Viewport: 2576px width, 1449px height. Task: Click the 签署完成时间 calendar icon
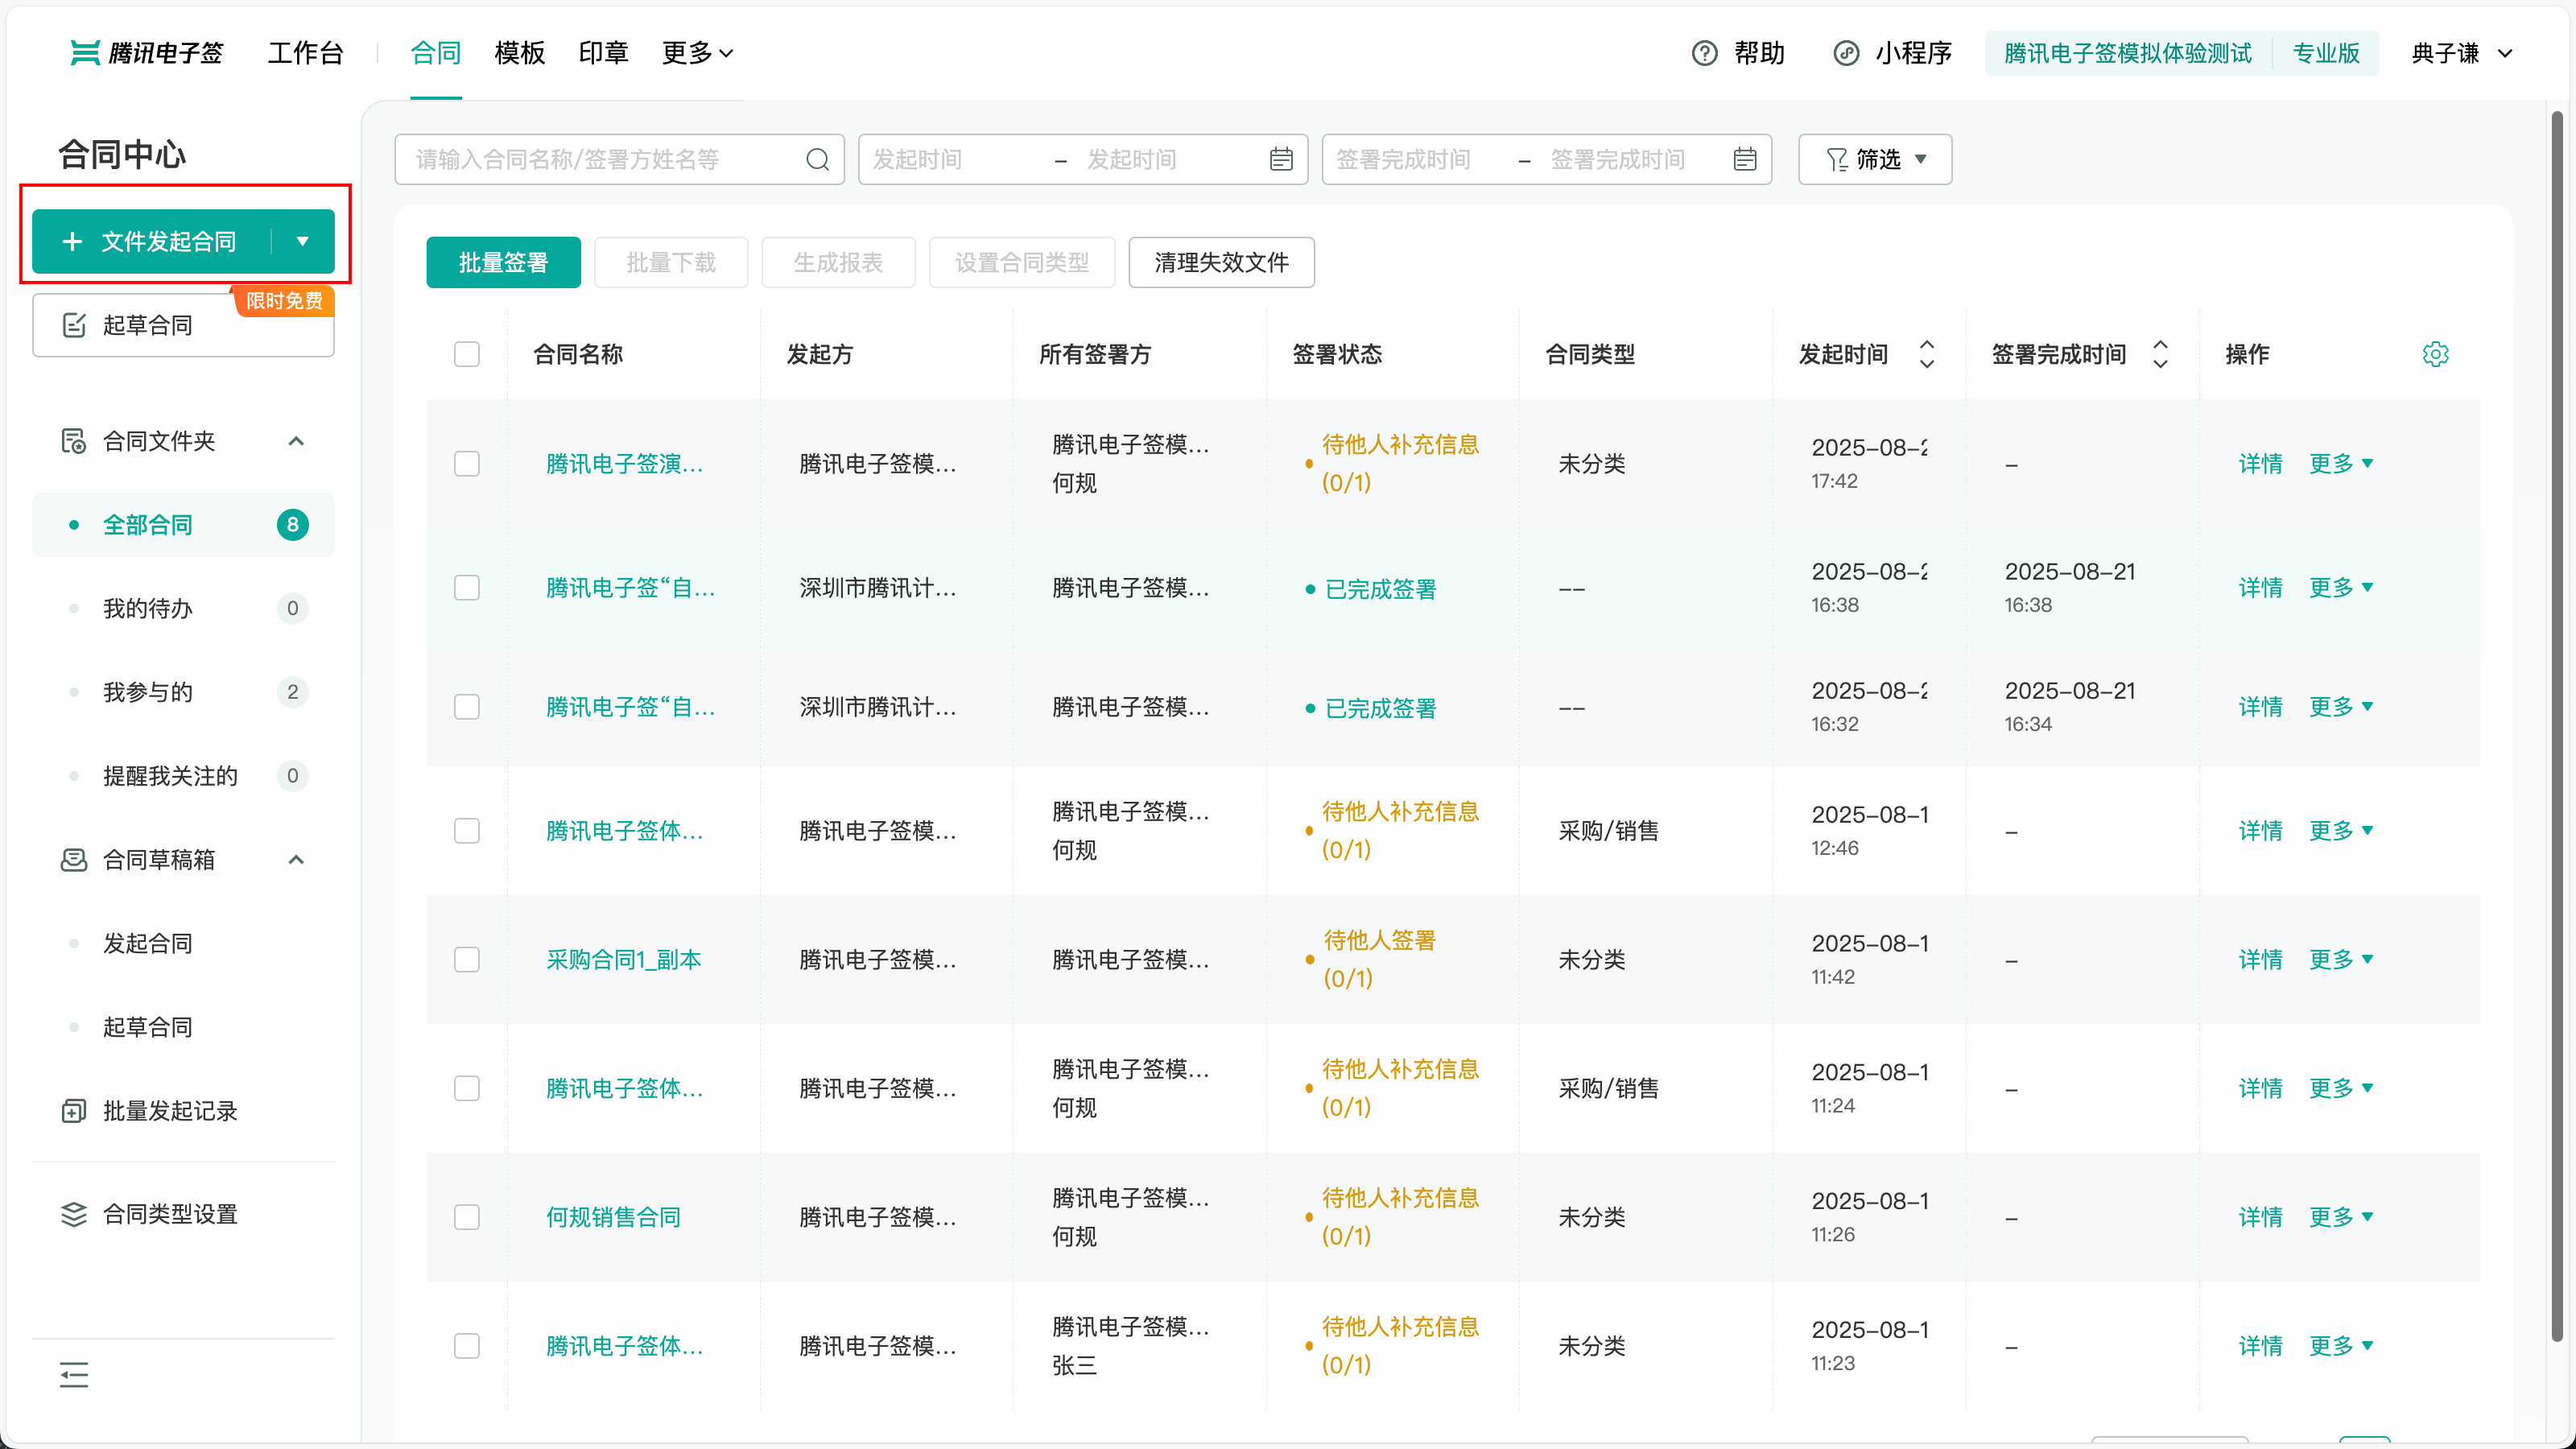(x=1744, y=159)
